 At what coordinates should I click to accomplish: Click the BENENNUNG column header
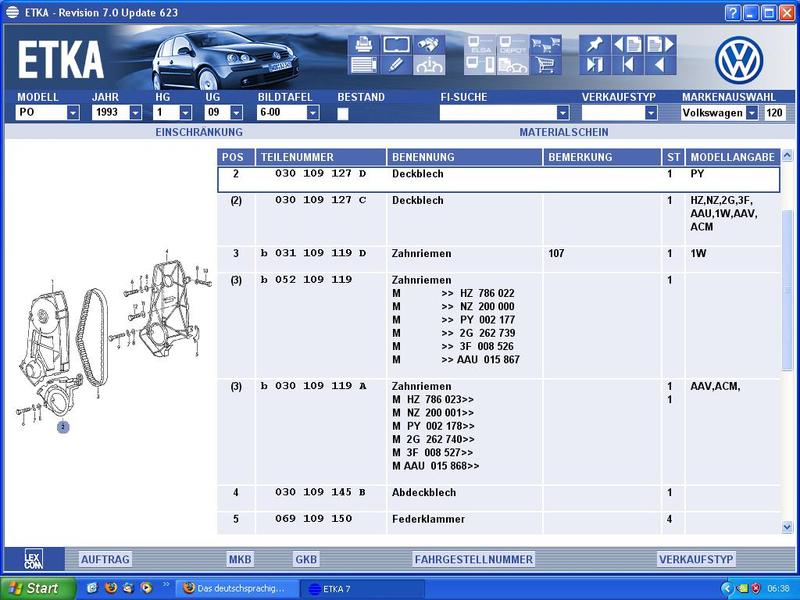pos(464,157)
